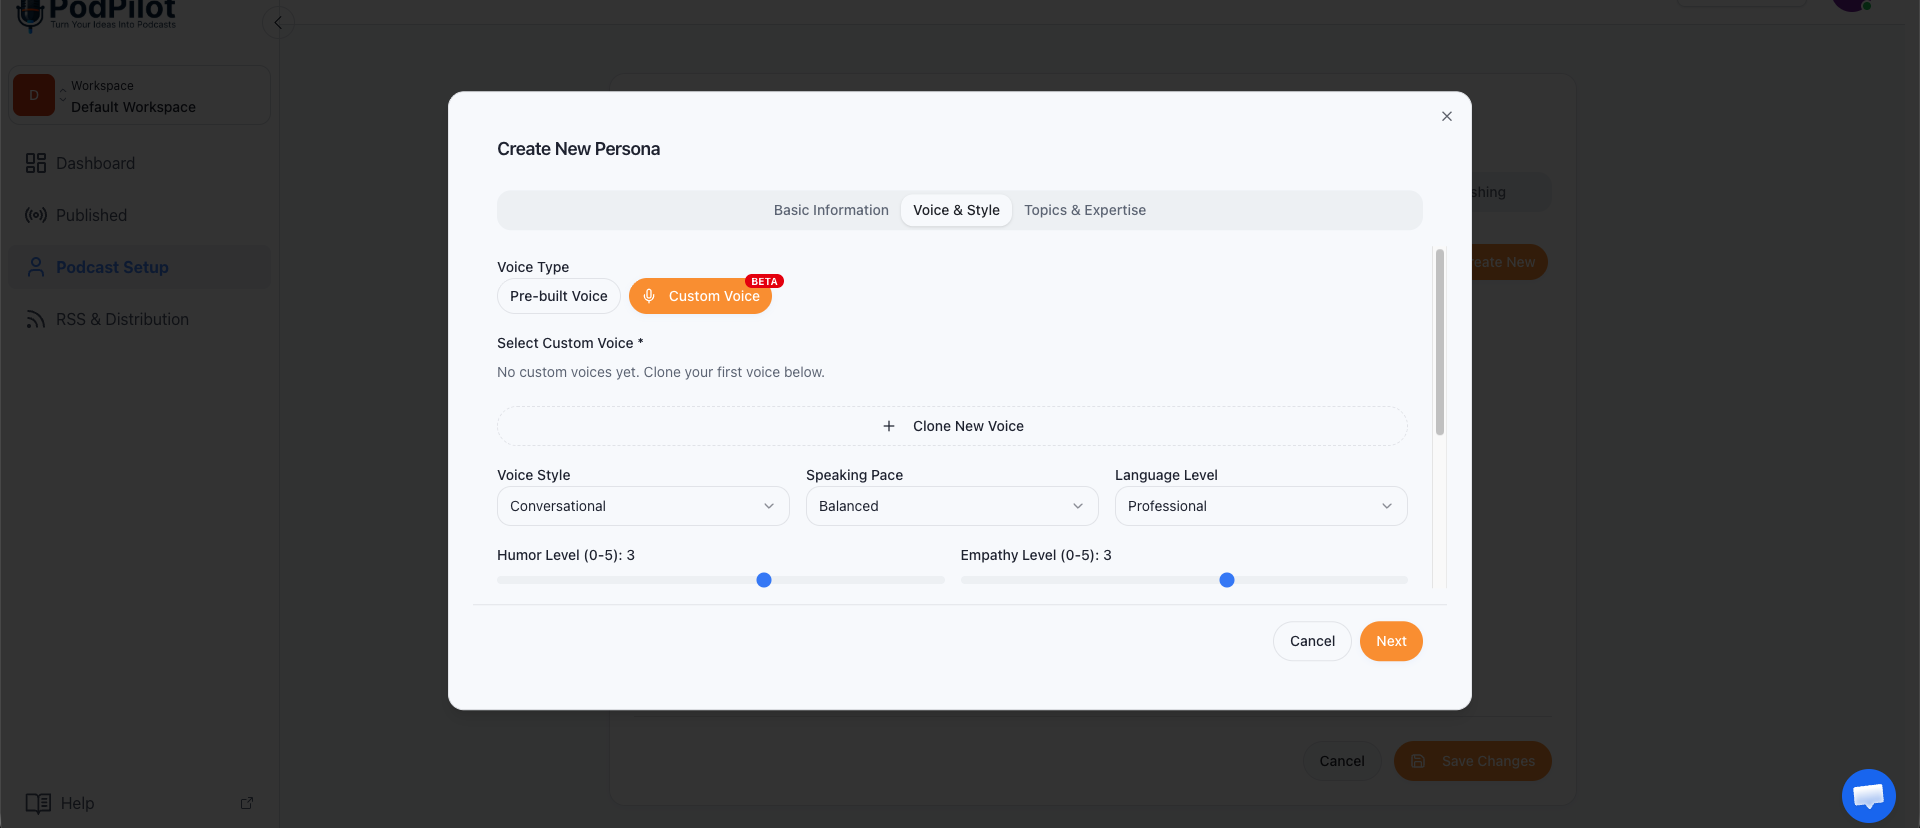Open Help external link icon
The height and width of the screenshot is (828, 1920).
click(x=247, y=803)
